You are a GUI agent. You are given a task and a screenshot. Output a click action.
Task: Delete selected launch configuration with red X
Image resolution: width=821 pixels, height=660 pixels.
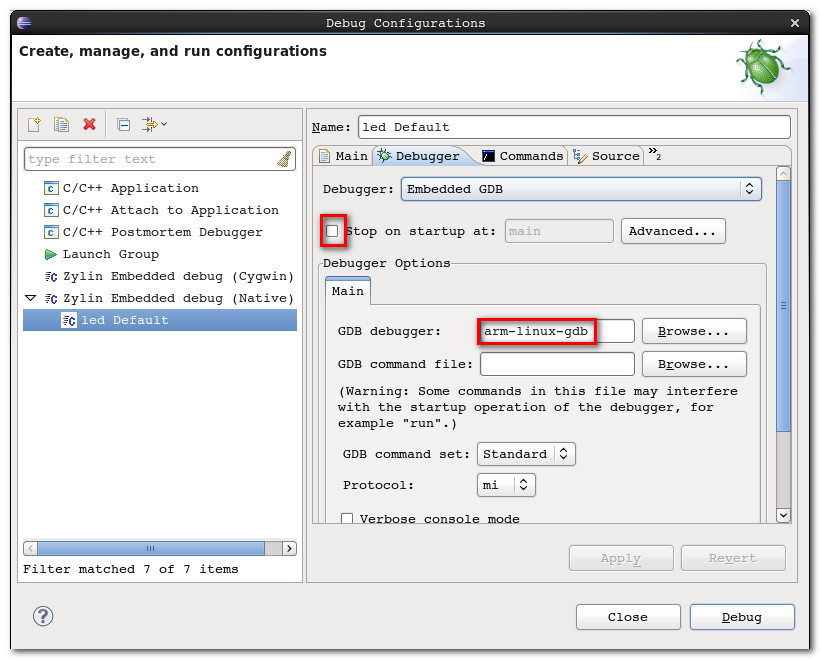click(x=89, y=124)
